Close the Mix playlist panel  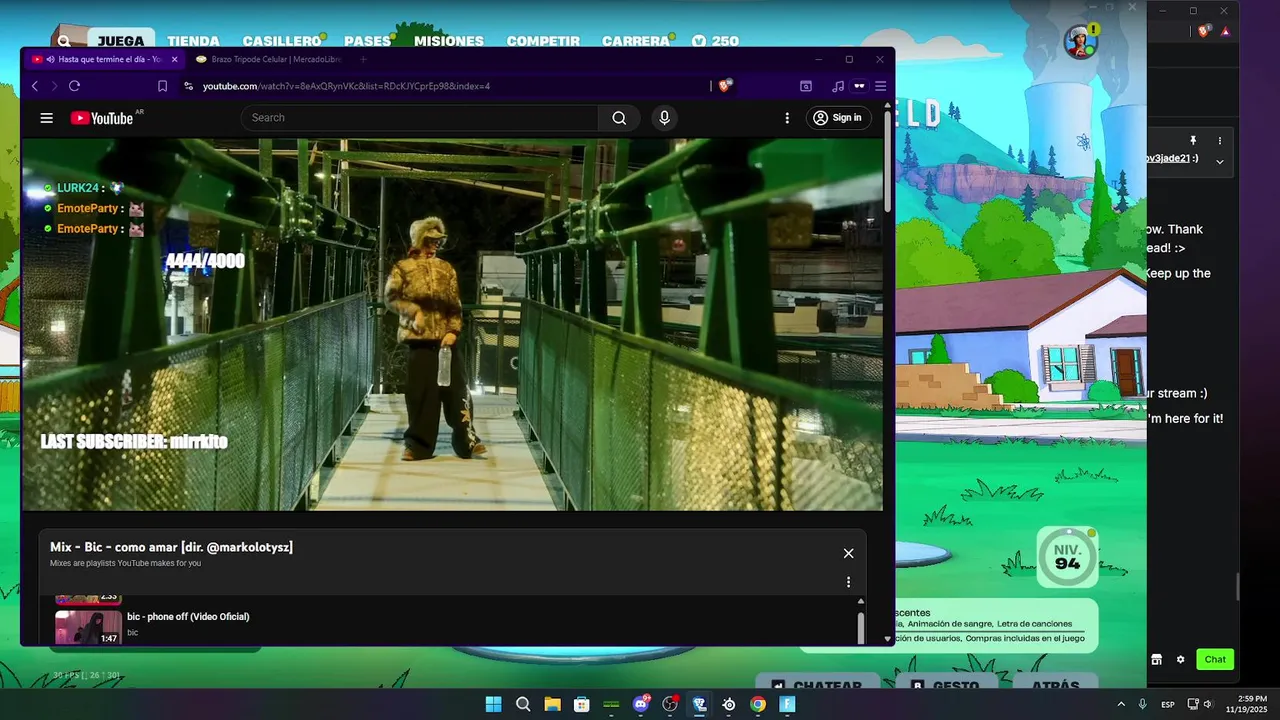848,553
